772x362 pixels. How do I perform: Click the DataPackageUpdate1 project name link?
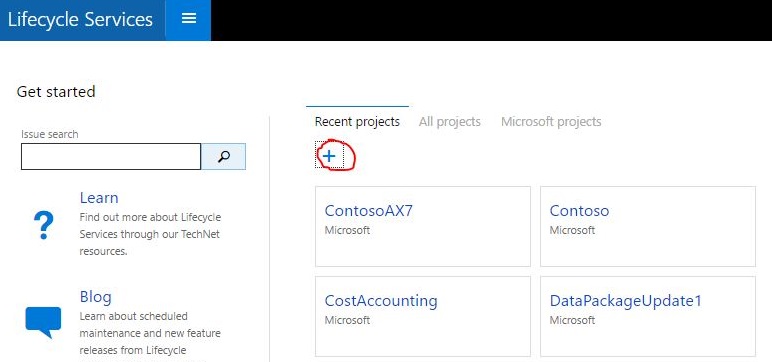625,301
